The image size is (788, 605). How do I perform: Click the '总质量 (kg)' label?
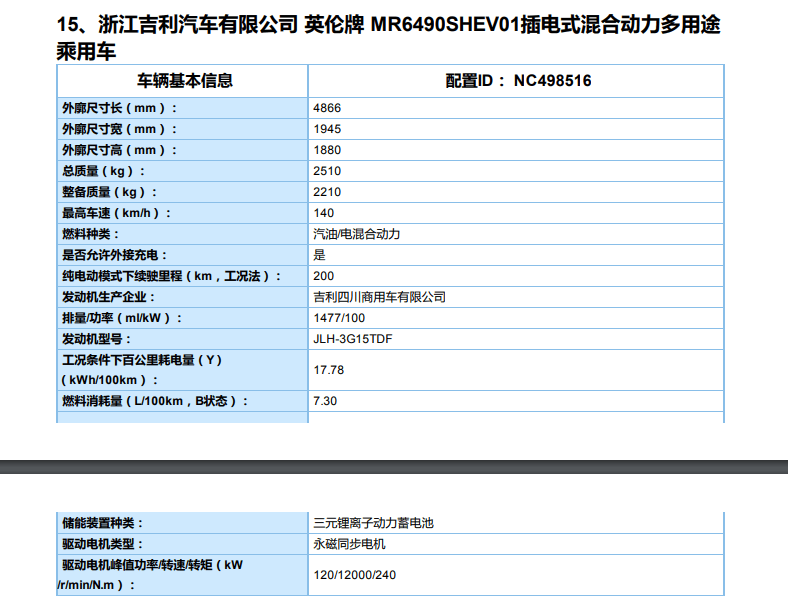pos(103,171)
